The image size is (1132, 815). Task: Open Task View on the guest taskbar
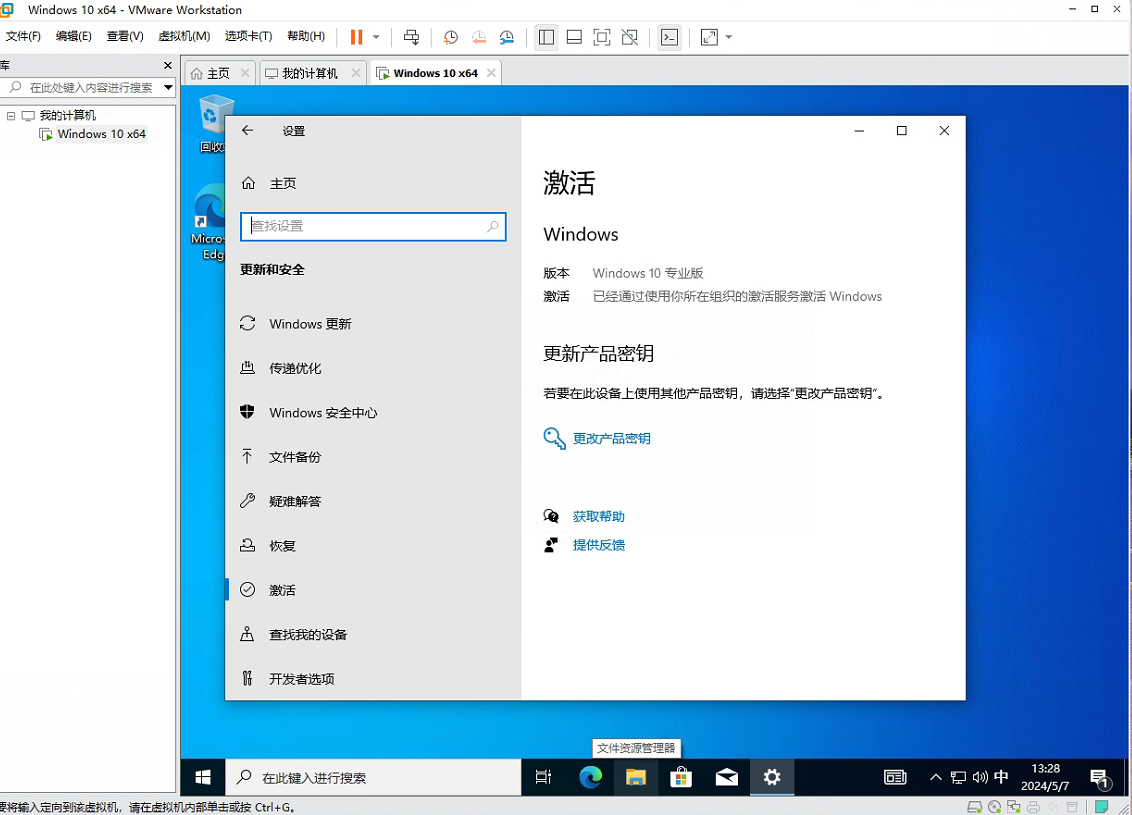(544, 777)
